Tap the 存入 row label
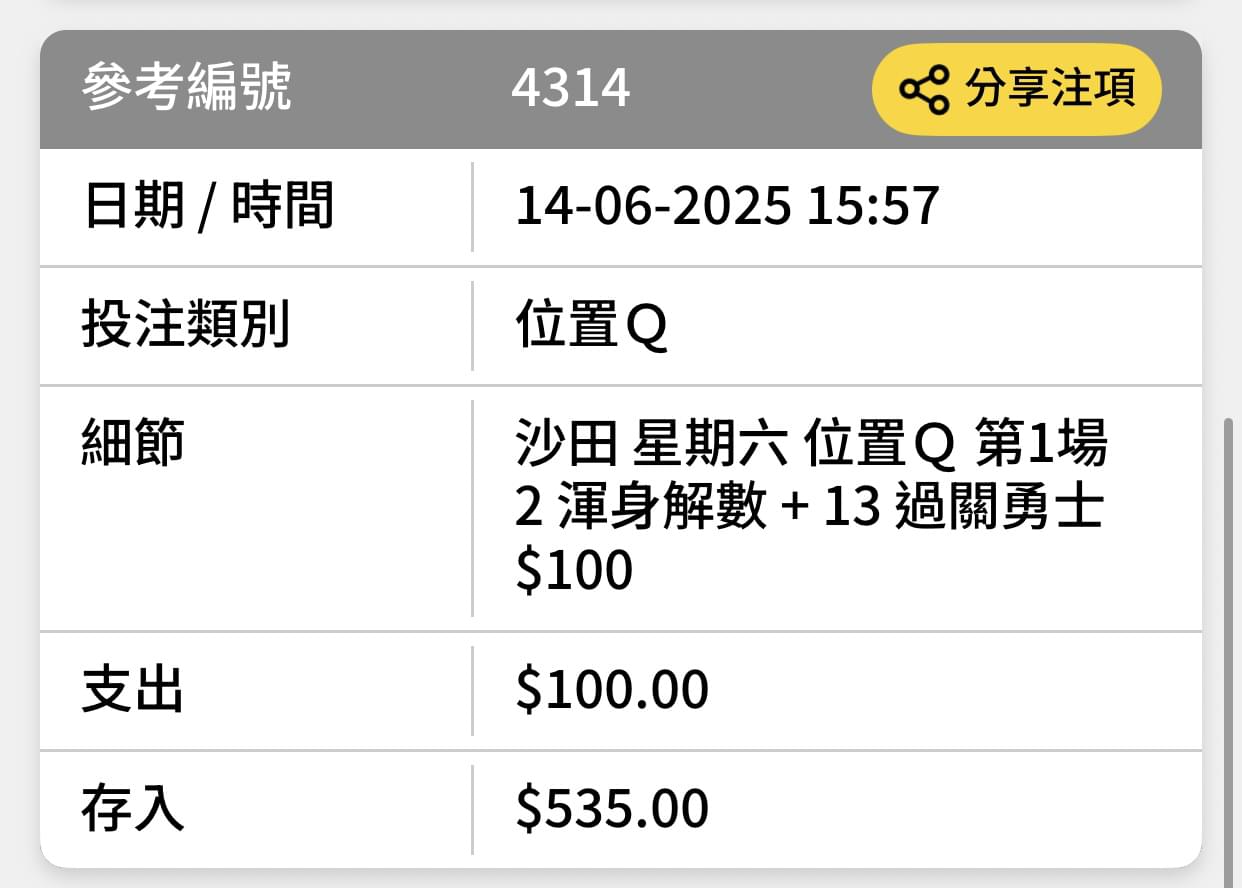 [x=133, y=809]
